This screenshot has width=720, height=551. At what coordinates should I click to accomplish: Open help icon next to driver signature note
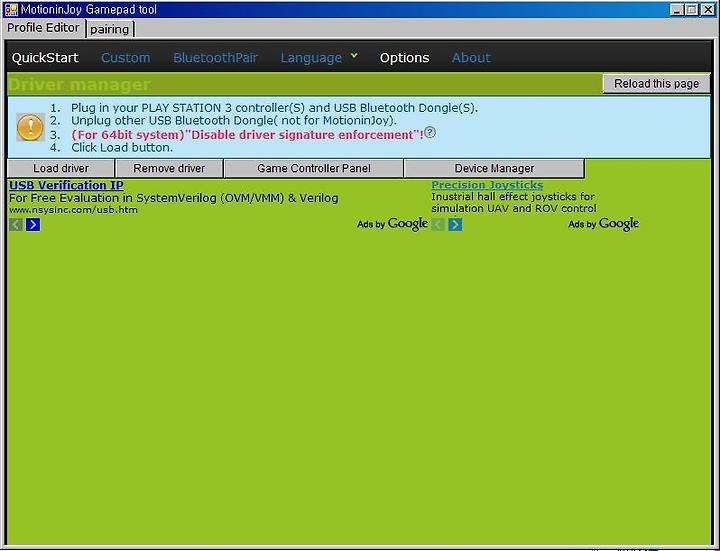point(430,133)
